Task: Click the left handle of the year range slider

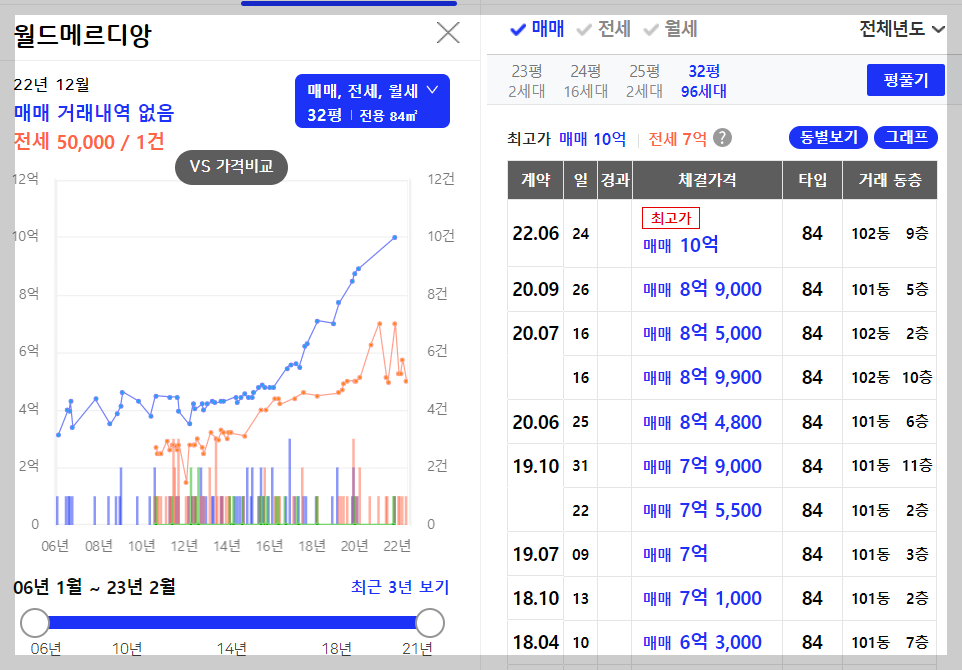Action: pos(35,622)
